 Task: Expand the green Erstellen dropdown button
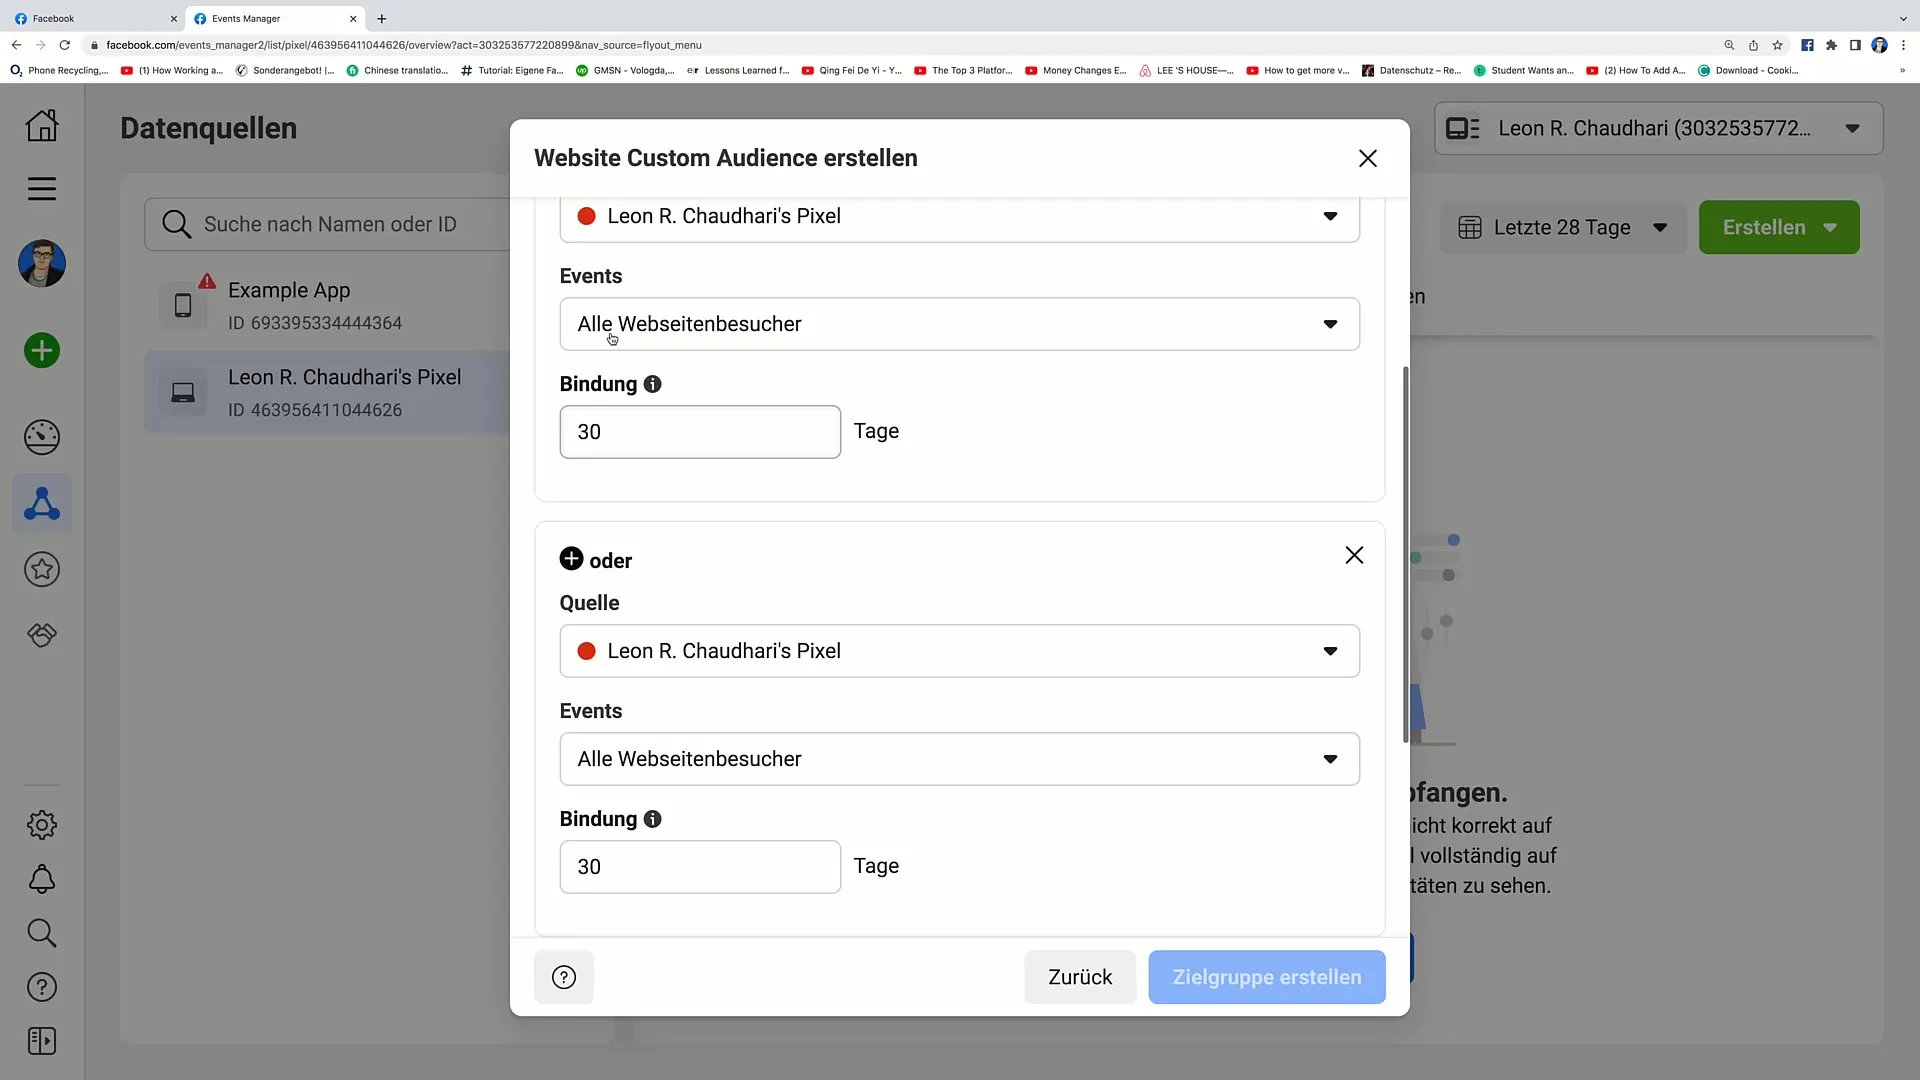[x=1779, y=227]
